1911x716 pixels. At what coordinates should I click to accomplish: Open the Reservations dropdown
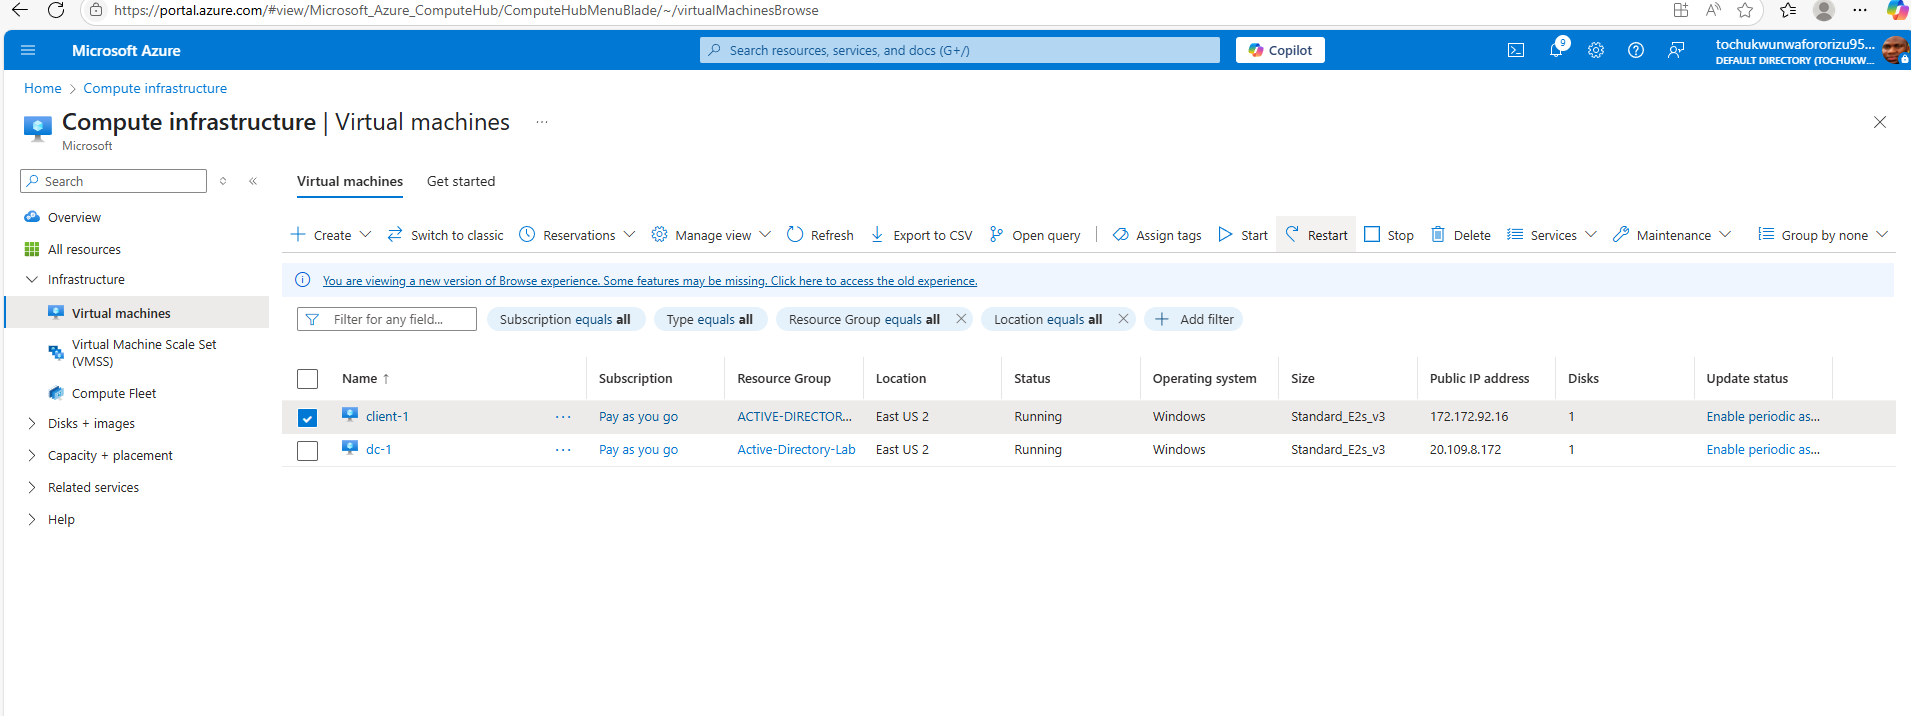pos(577,235)
